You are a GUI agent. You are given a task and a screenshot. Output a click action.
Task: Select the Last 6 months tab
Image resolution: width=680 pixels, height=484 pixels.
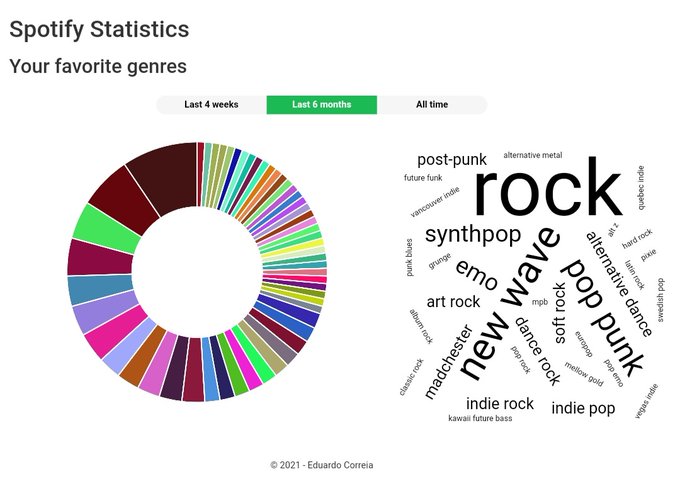tap(321, 105)
